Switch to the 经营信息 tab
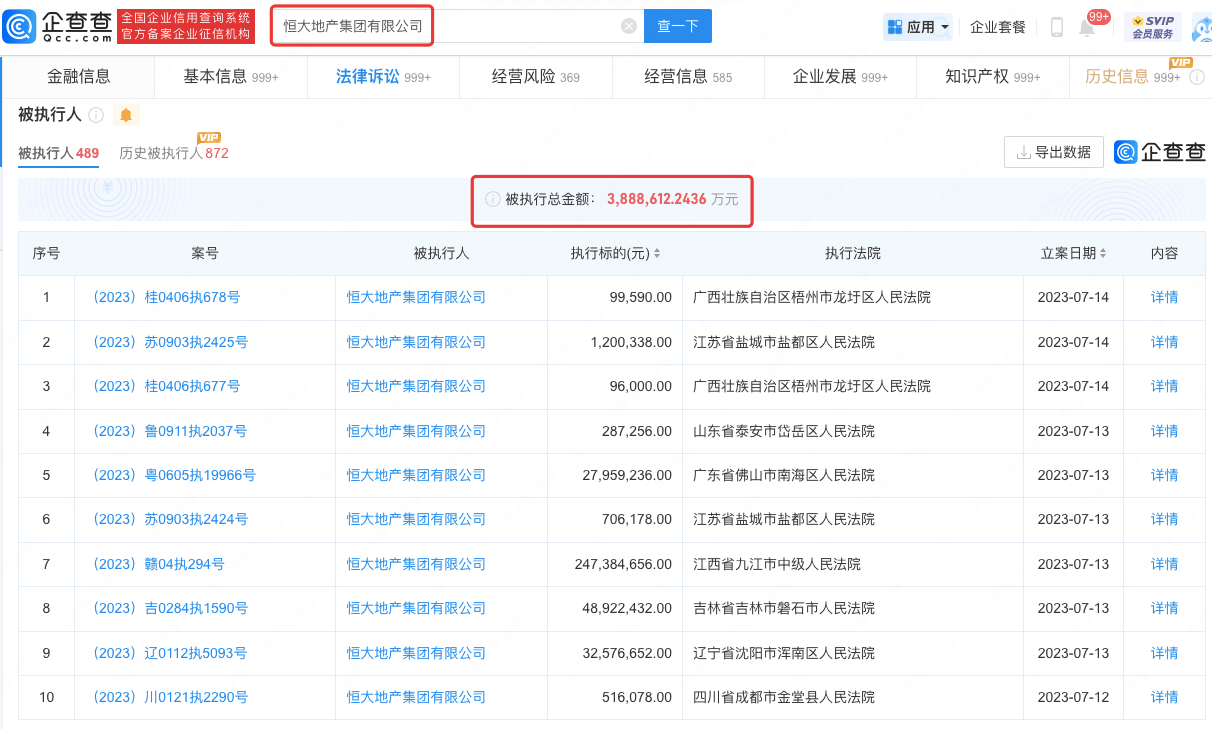The width and height of the screenshot is (1212, 729). [x=688, y=77]
